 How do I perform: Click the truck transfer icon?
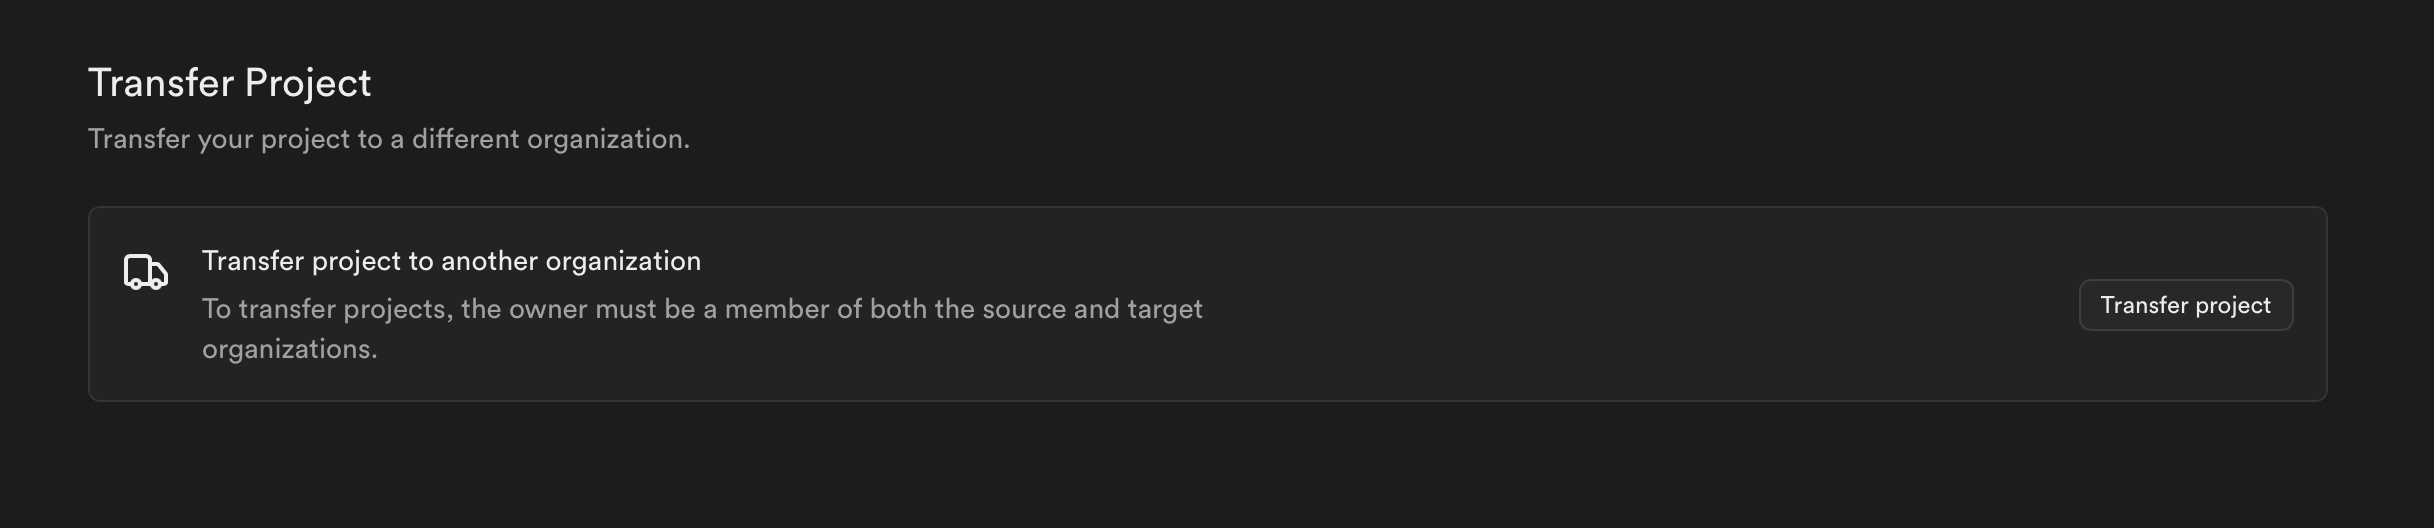(x=146, y=272)
